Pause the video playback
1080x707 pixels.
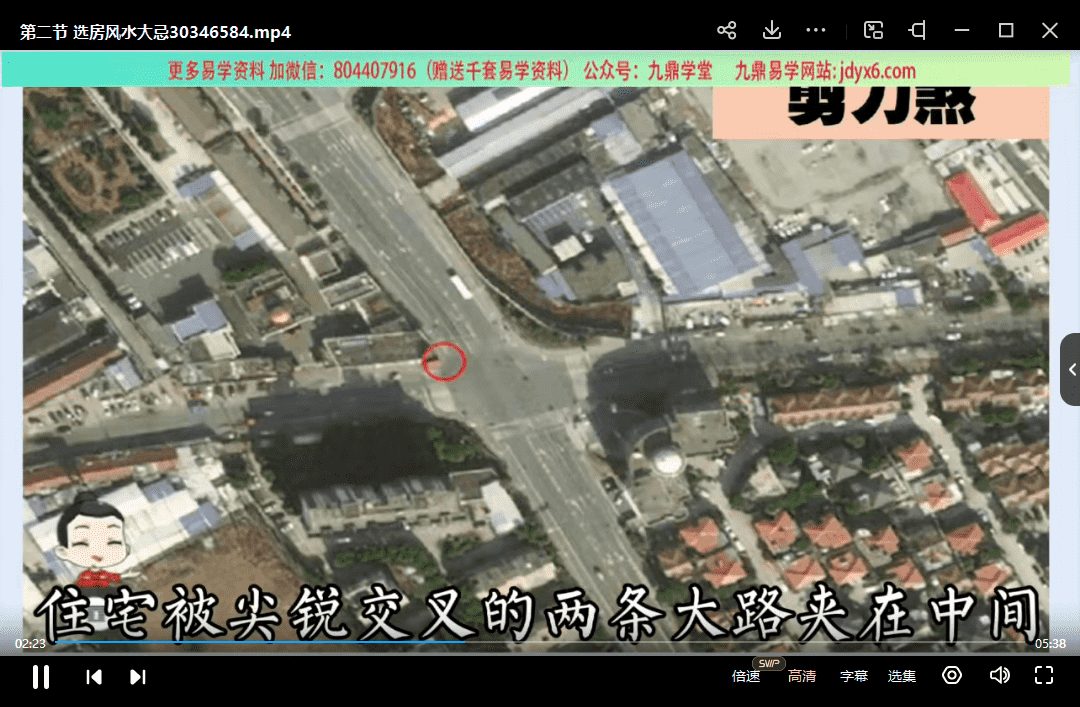click(x=41, y=677)
